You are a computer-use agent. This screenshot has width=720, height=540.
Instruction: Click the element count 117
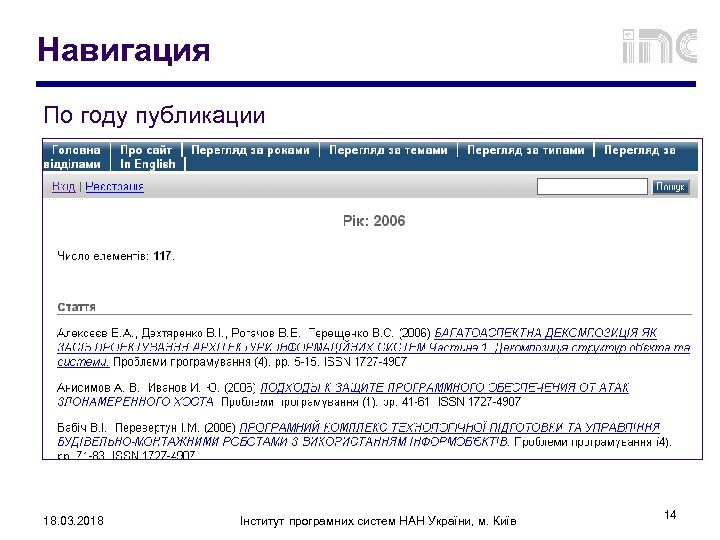[x=162, y=256]
